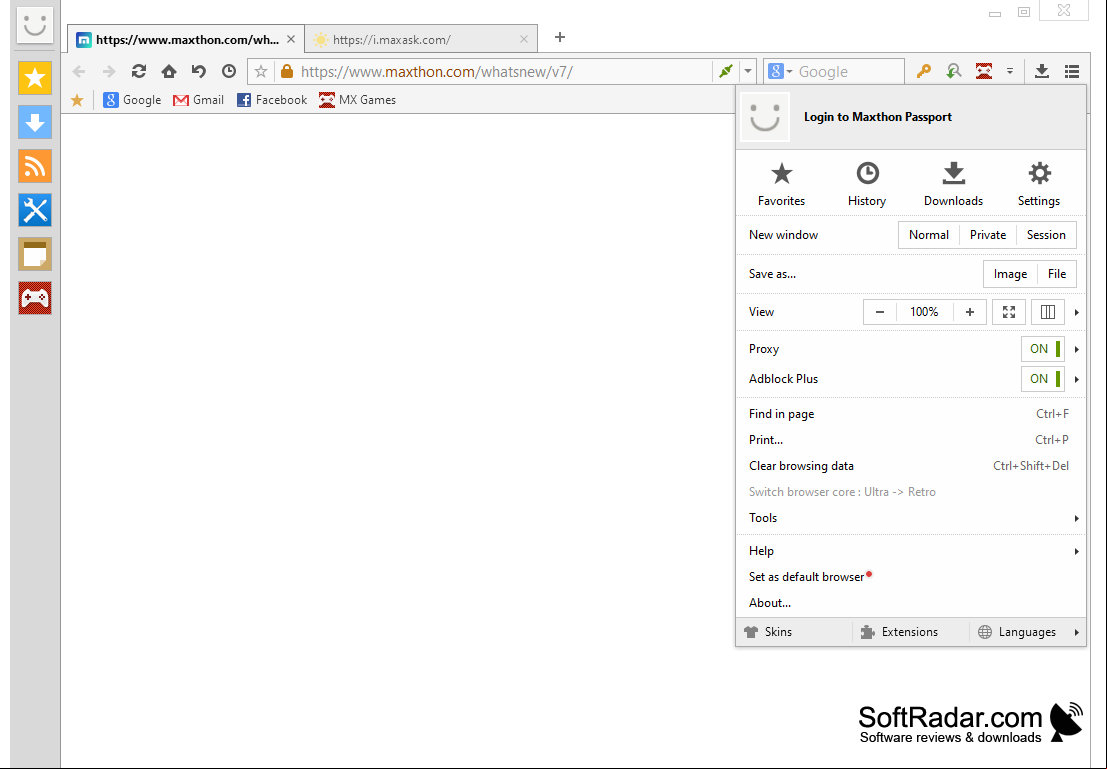
Task: Go back to the previous page
Action: 79,71
